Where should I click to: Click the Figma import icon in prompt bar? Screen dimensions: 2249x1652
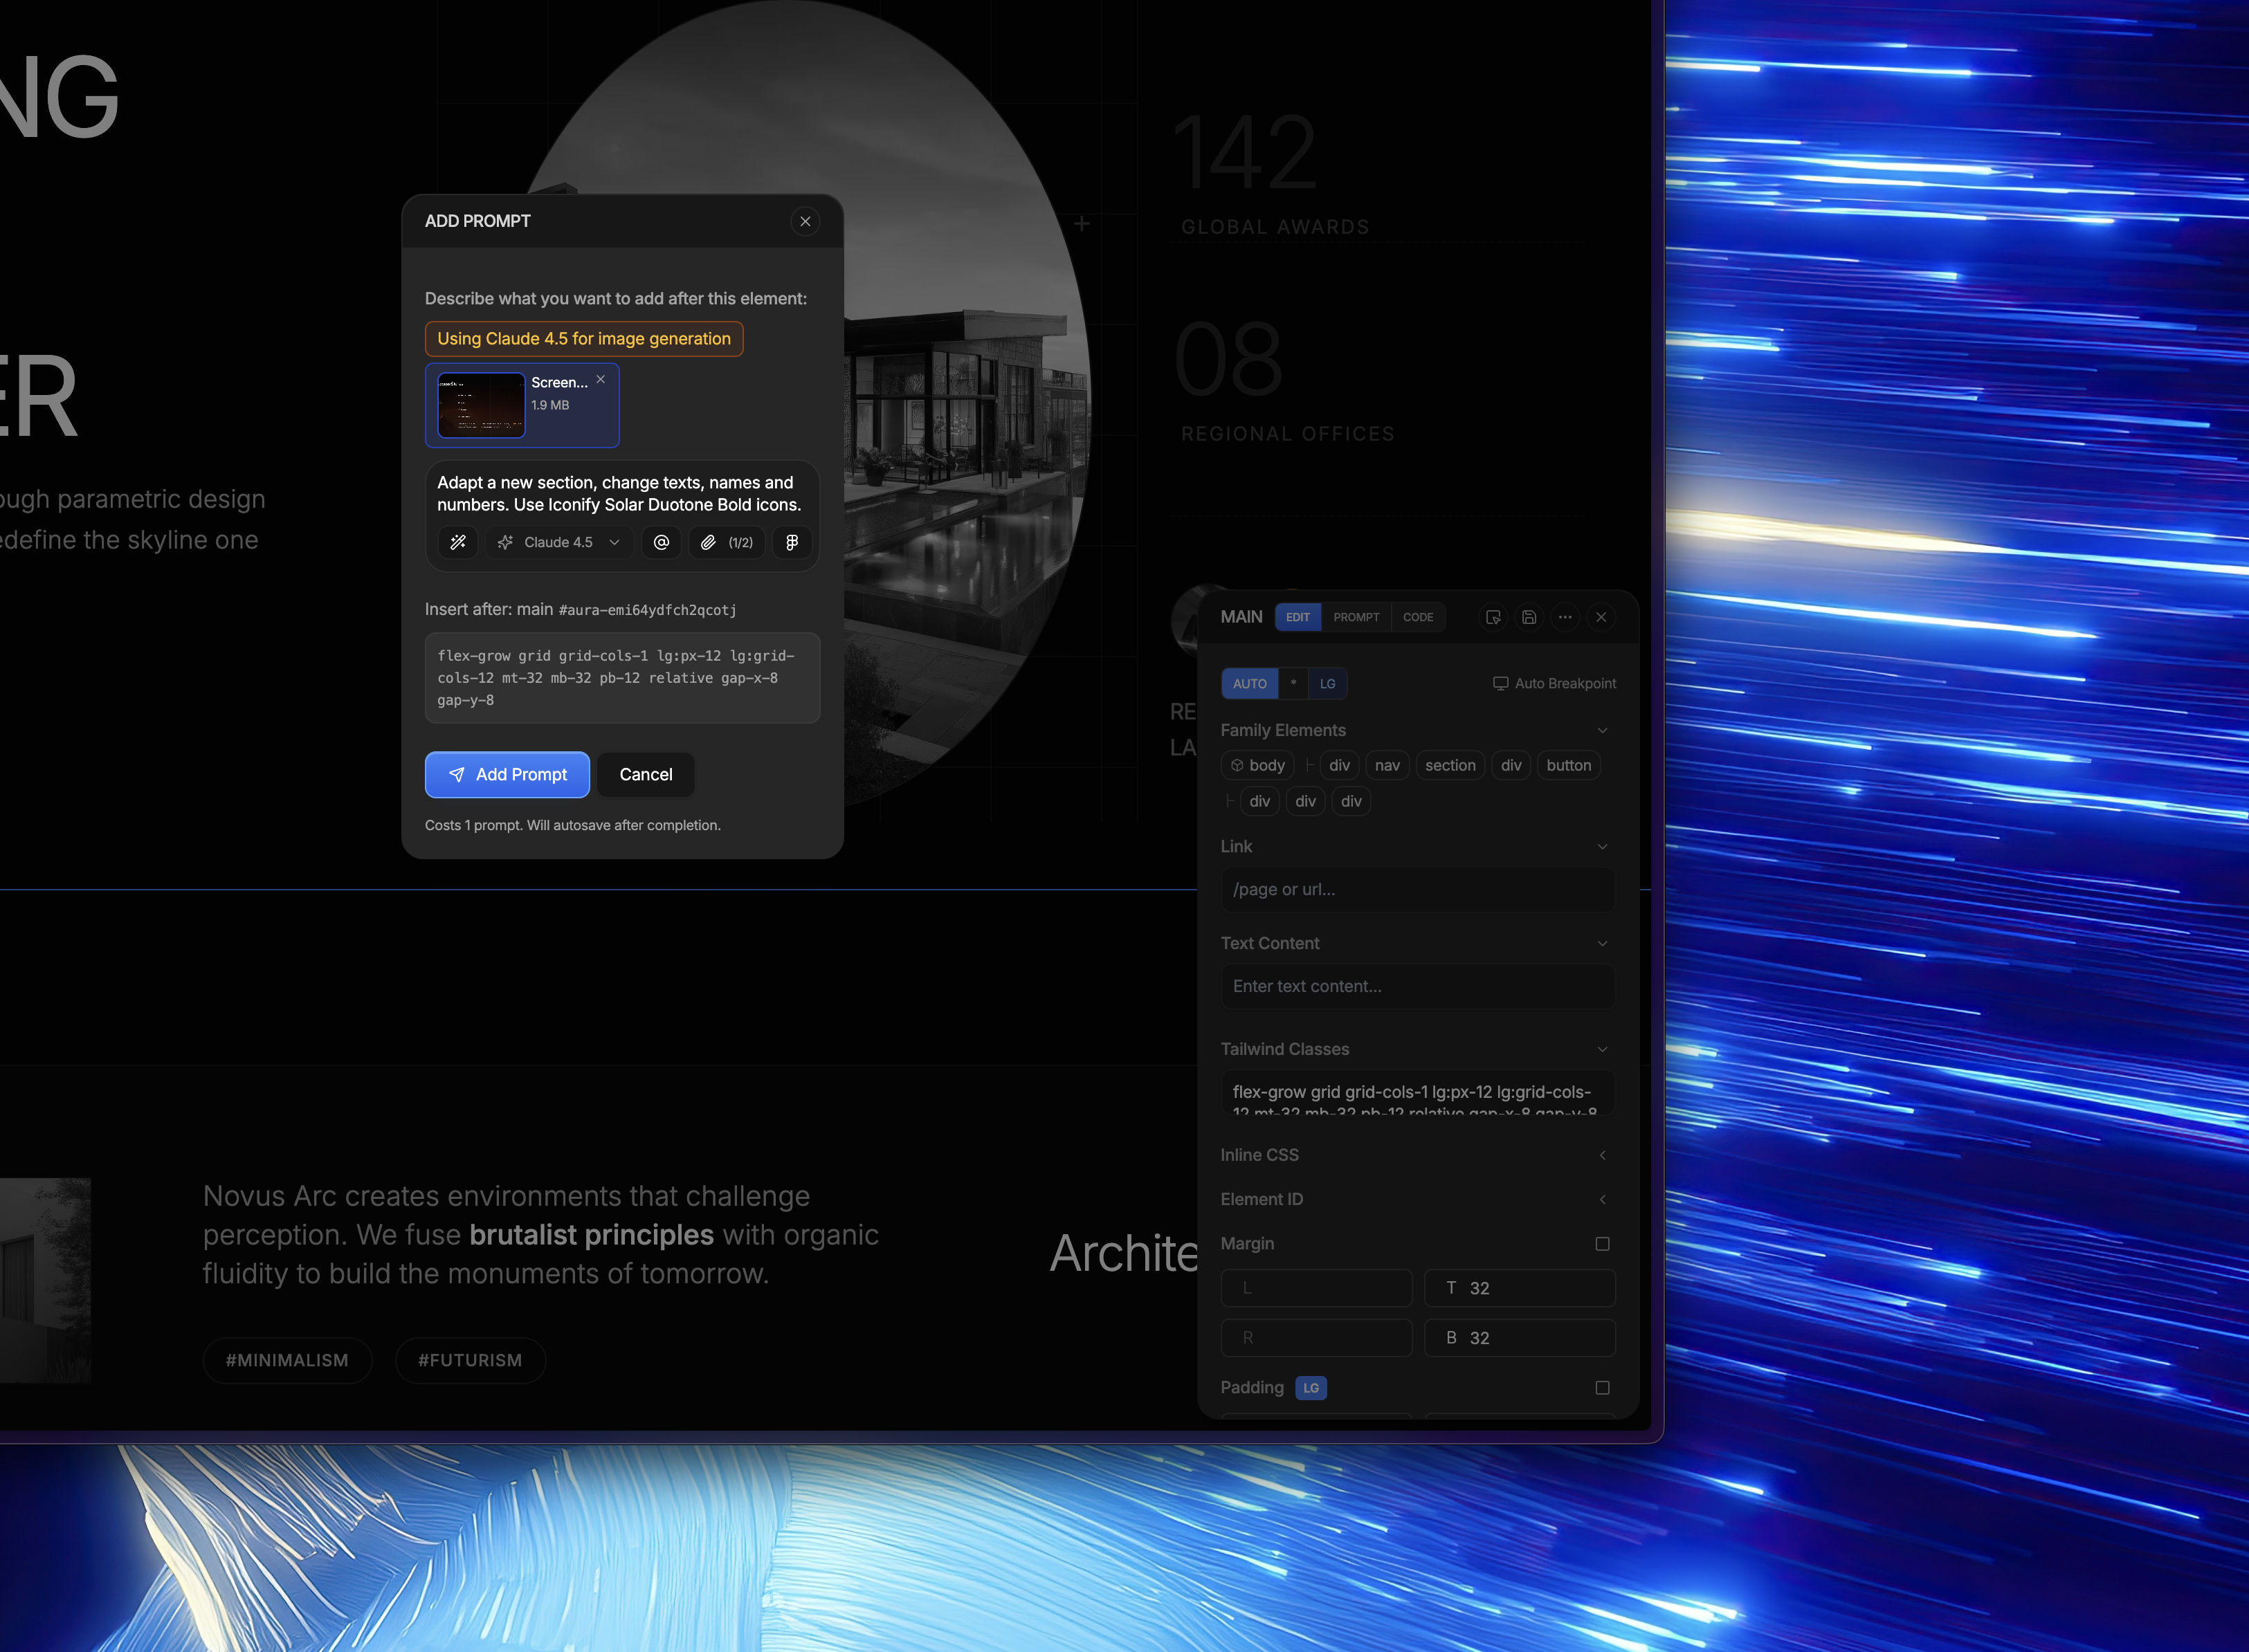tap(792, 542)
